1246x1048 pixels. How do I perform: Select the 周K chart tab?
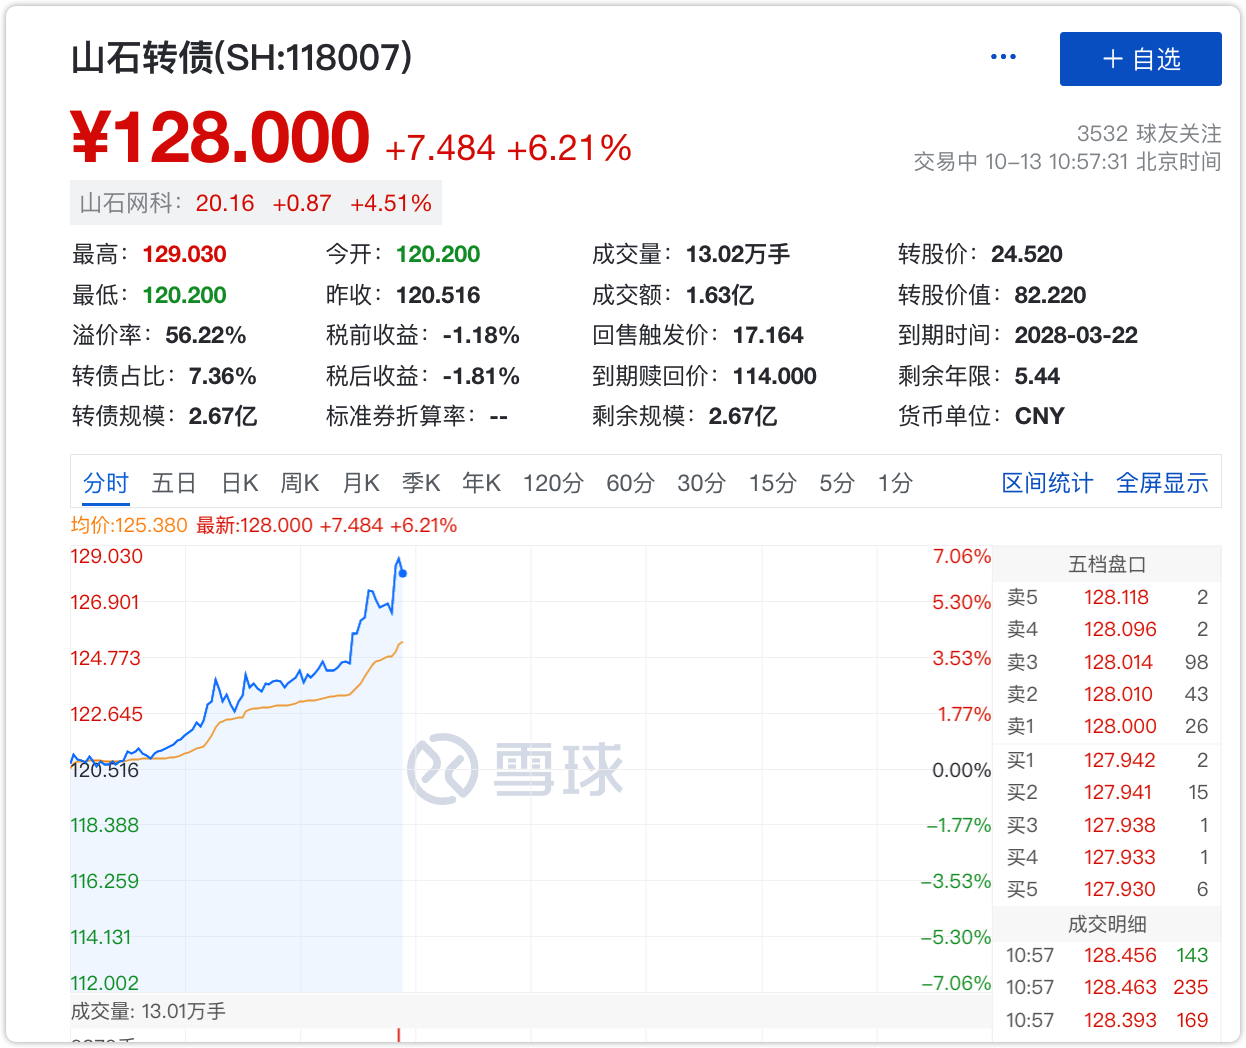click(300, 484)
